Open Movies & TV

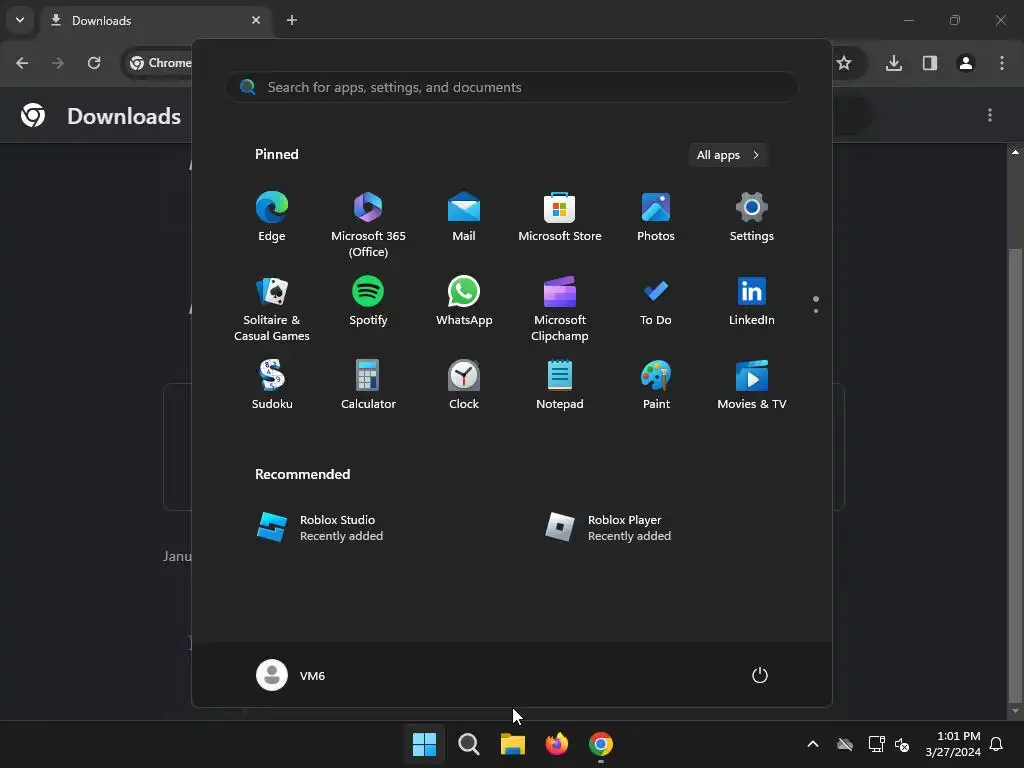tap(752, 385)
